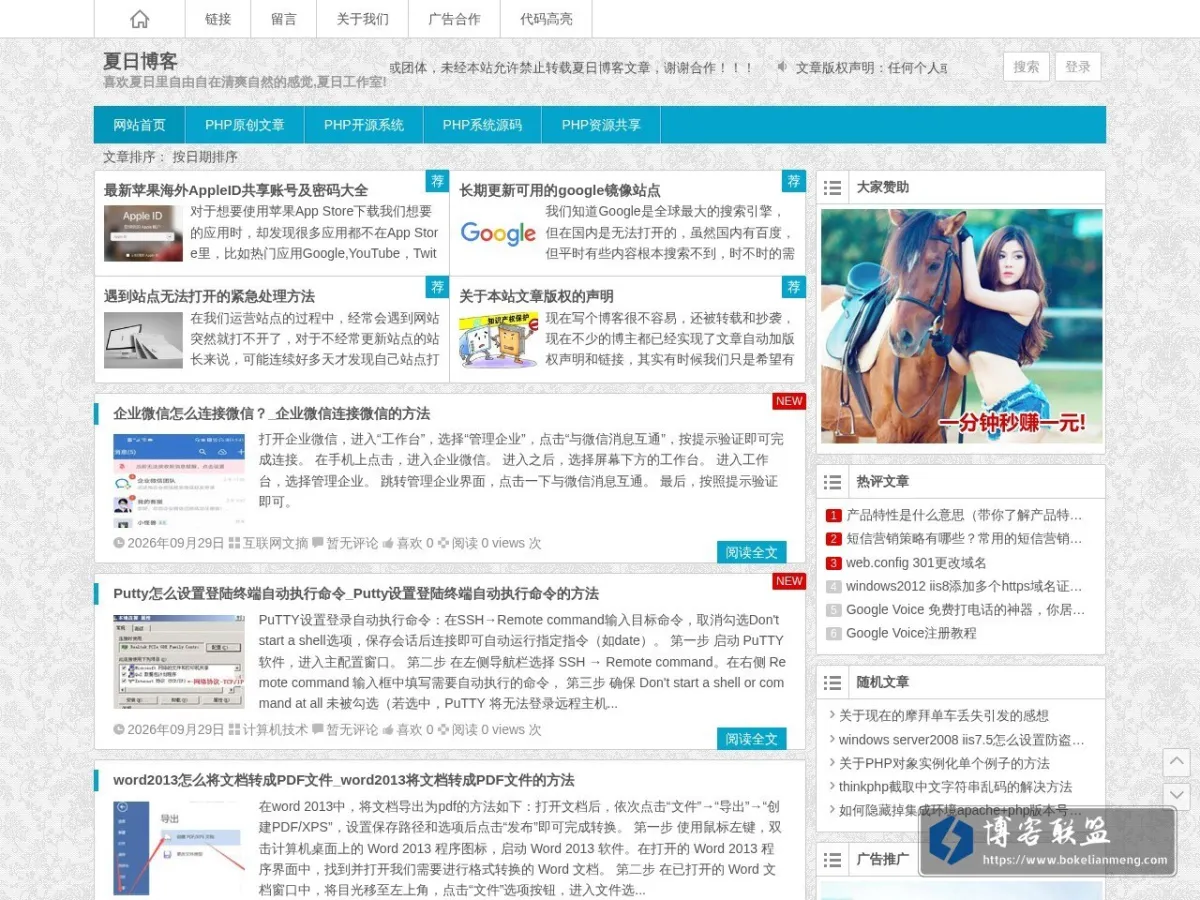This screenshot has height=900, width=1200.
Task: Open article 长期更新可用的google镜像站点
Action: pyautogui.click(x=560, y=190)
